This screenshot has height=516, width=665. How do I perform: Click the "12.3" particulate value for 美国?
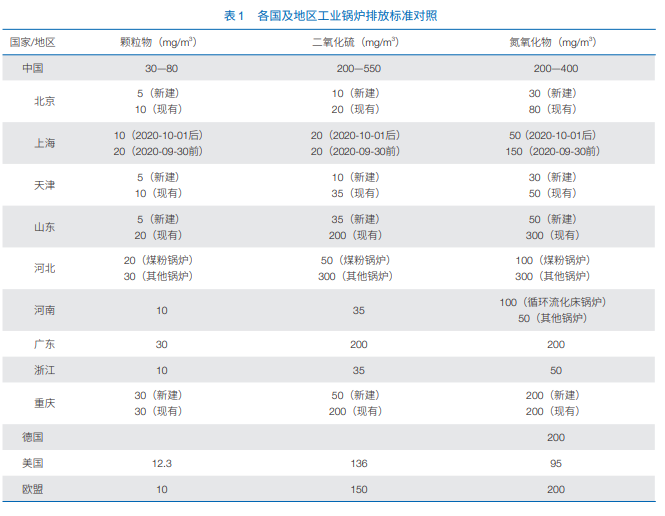coord(162,464)
